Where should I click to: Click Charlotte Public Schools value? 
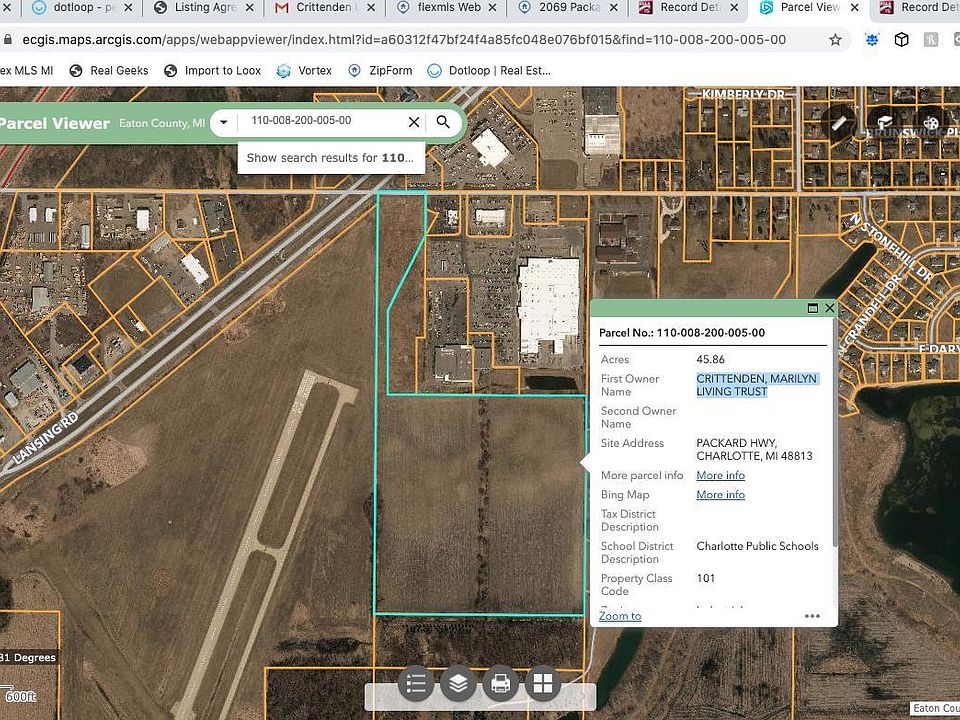[x=757, y=546]
